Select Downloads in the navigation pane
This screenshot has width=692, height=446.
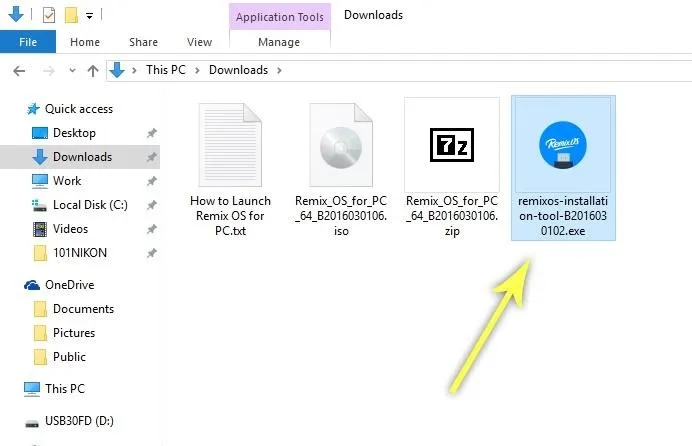[x=80, y=157]
